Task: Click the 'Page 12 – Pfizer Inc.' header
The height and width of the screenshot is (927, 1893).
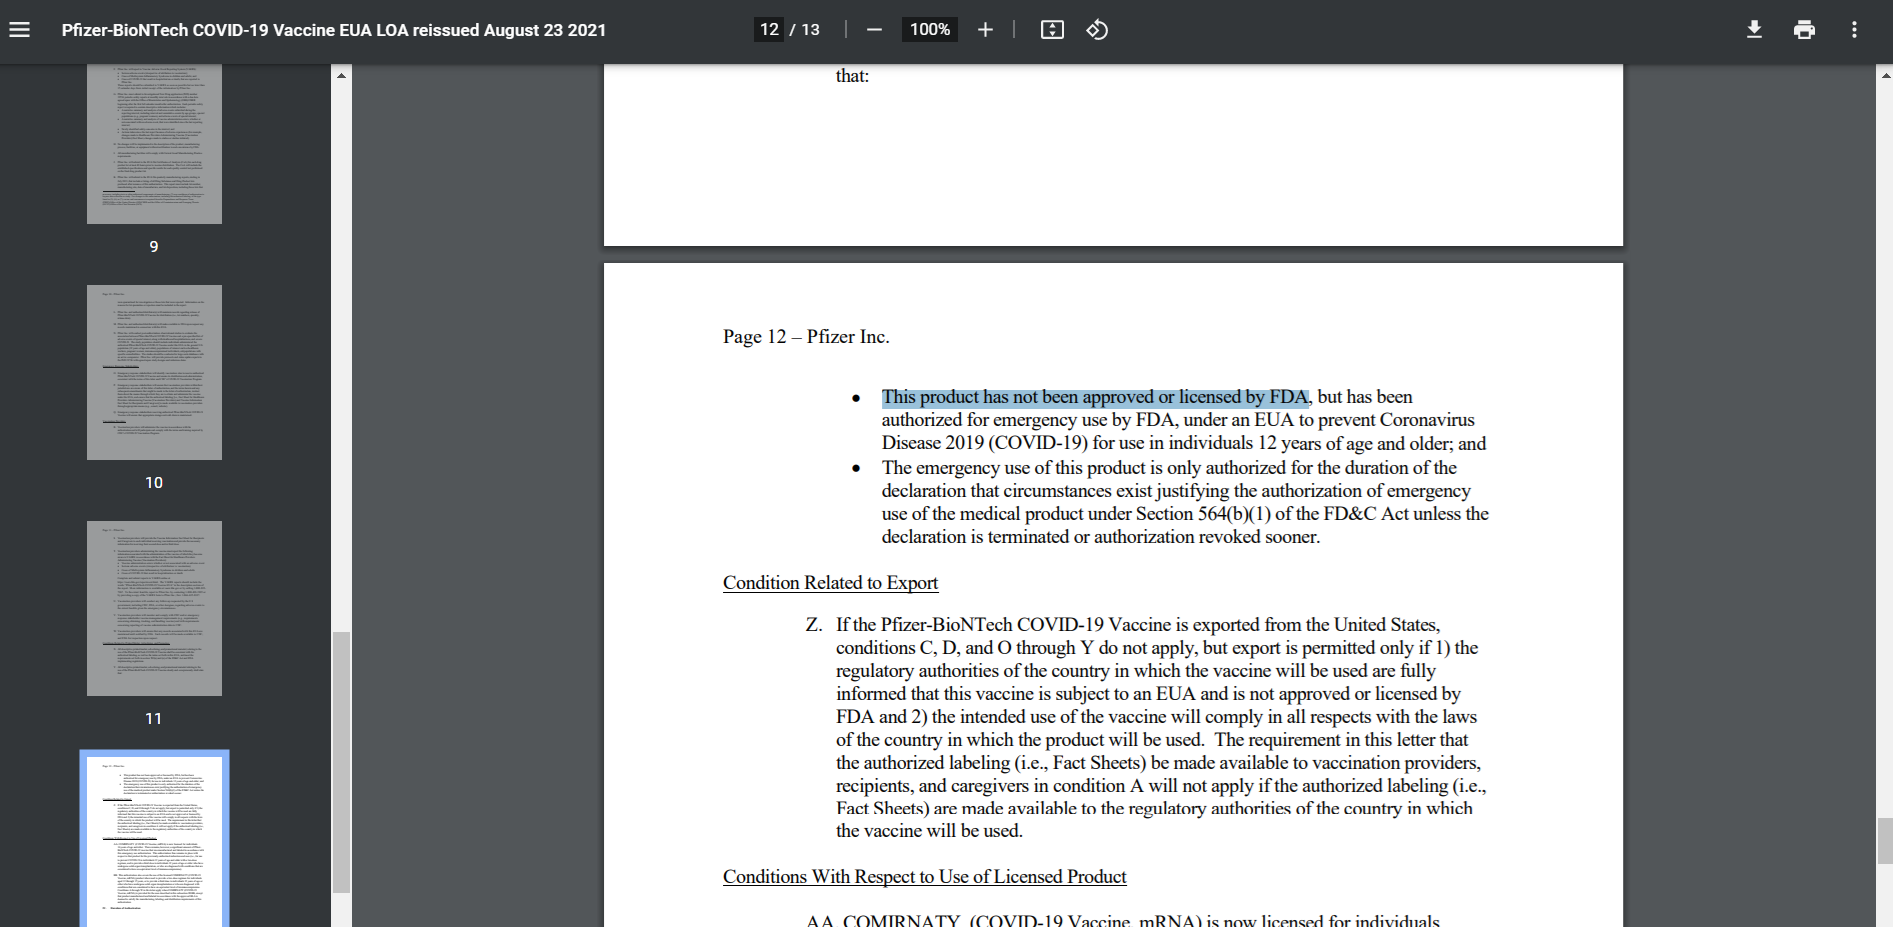Action: (x=806, y=337)
